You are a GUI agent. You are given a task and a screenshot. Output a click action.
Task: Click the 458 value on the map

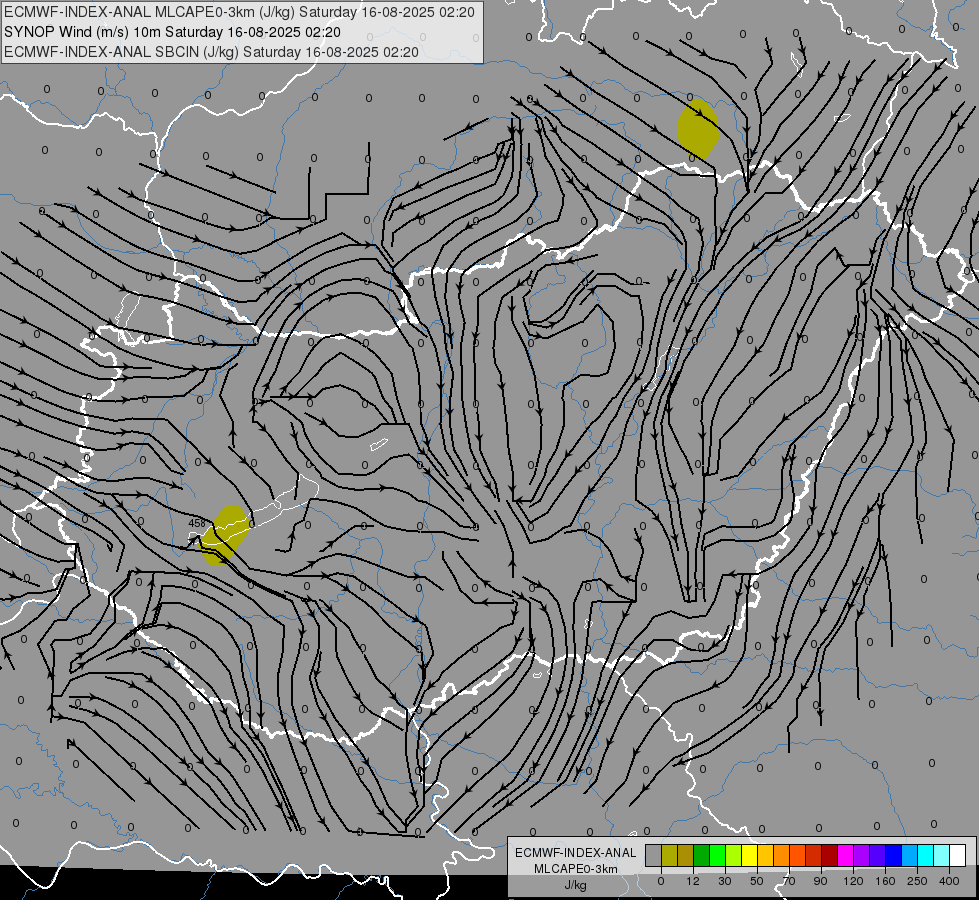pos(197,523)
